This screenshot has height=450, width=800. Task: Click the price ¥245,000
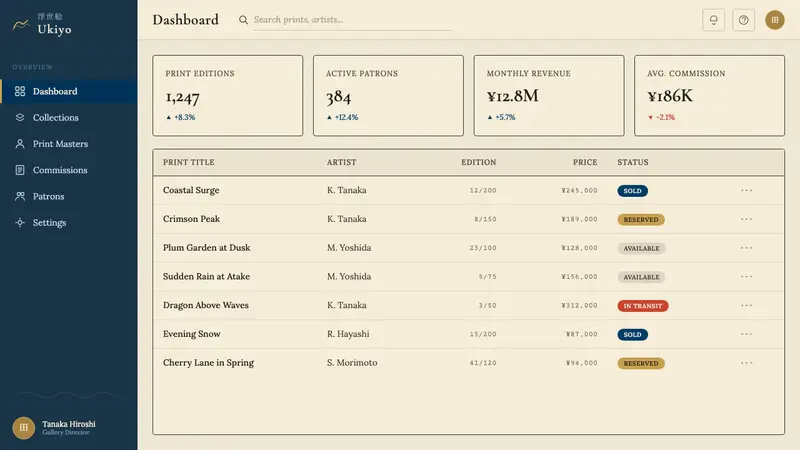point(579,190)
